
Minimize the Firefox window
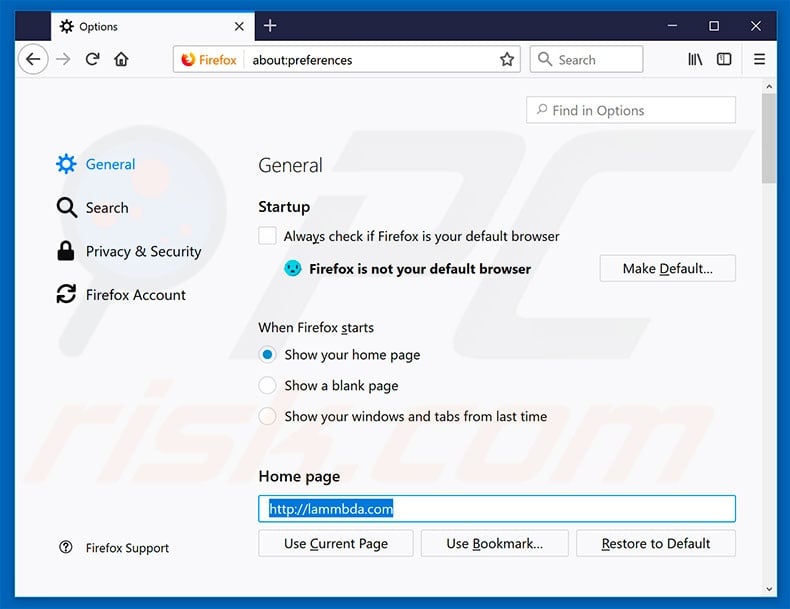pos(672,26)
